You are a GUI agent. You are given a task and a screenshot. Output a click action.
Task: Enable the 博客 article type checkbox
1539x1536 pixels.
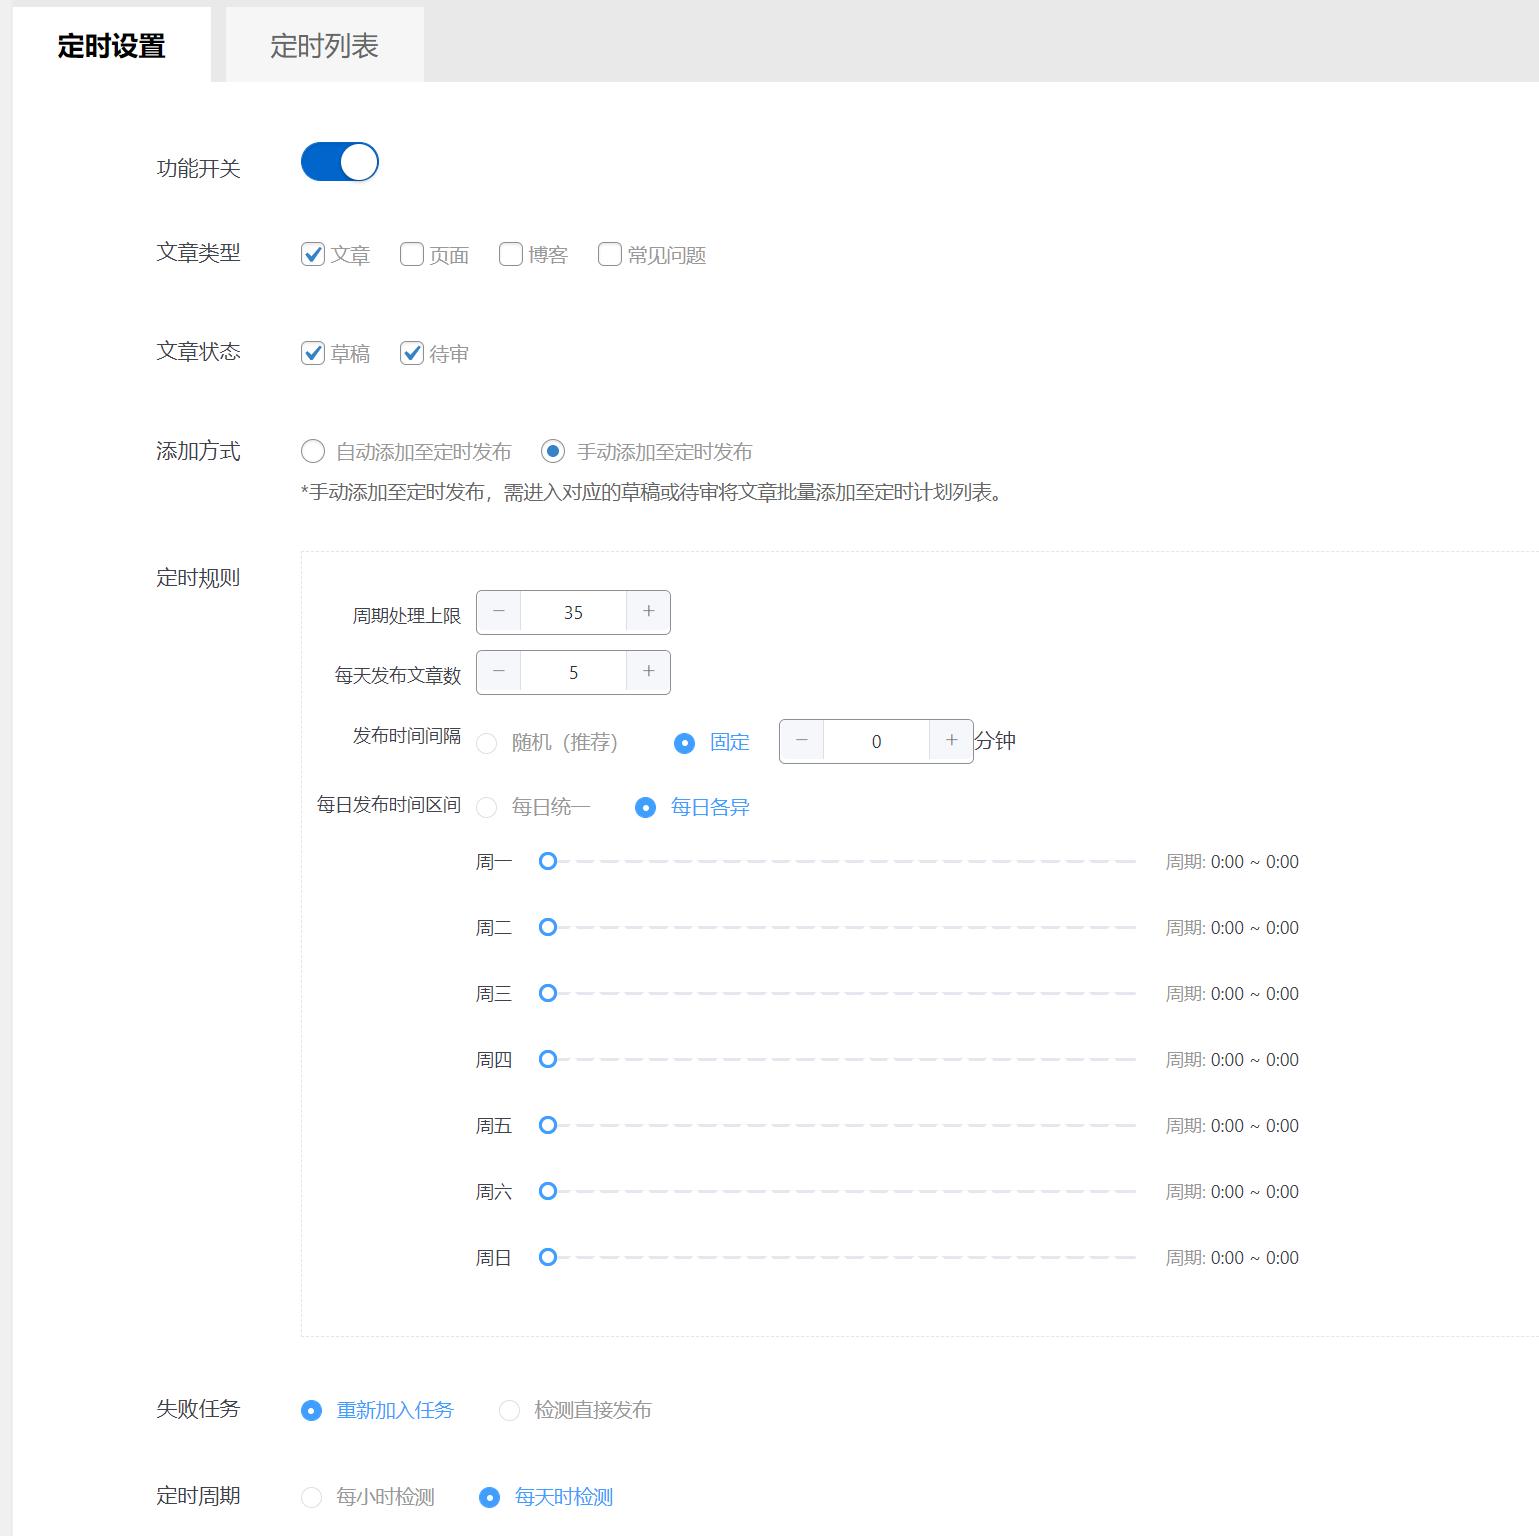pos(510,254)
